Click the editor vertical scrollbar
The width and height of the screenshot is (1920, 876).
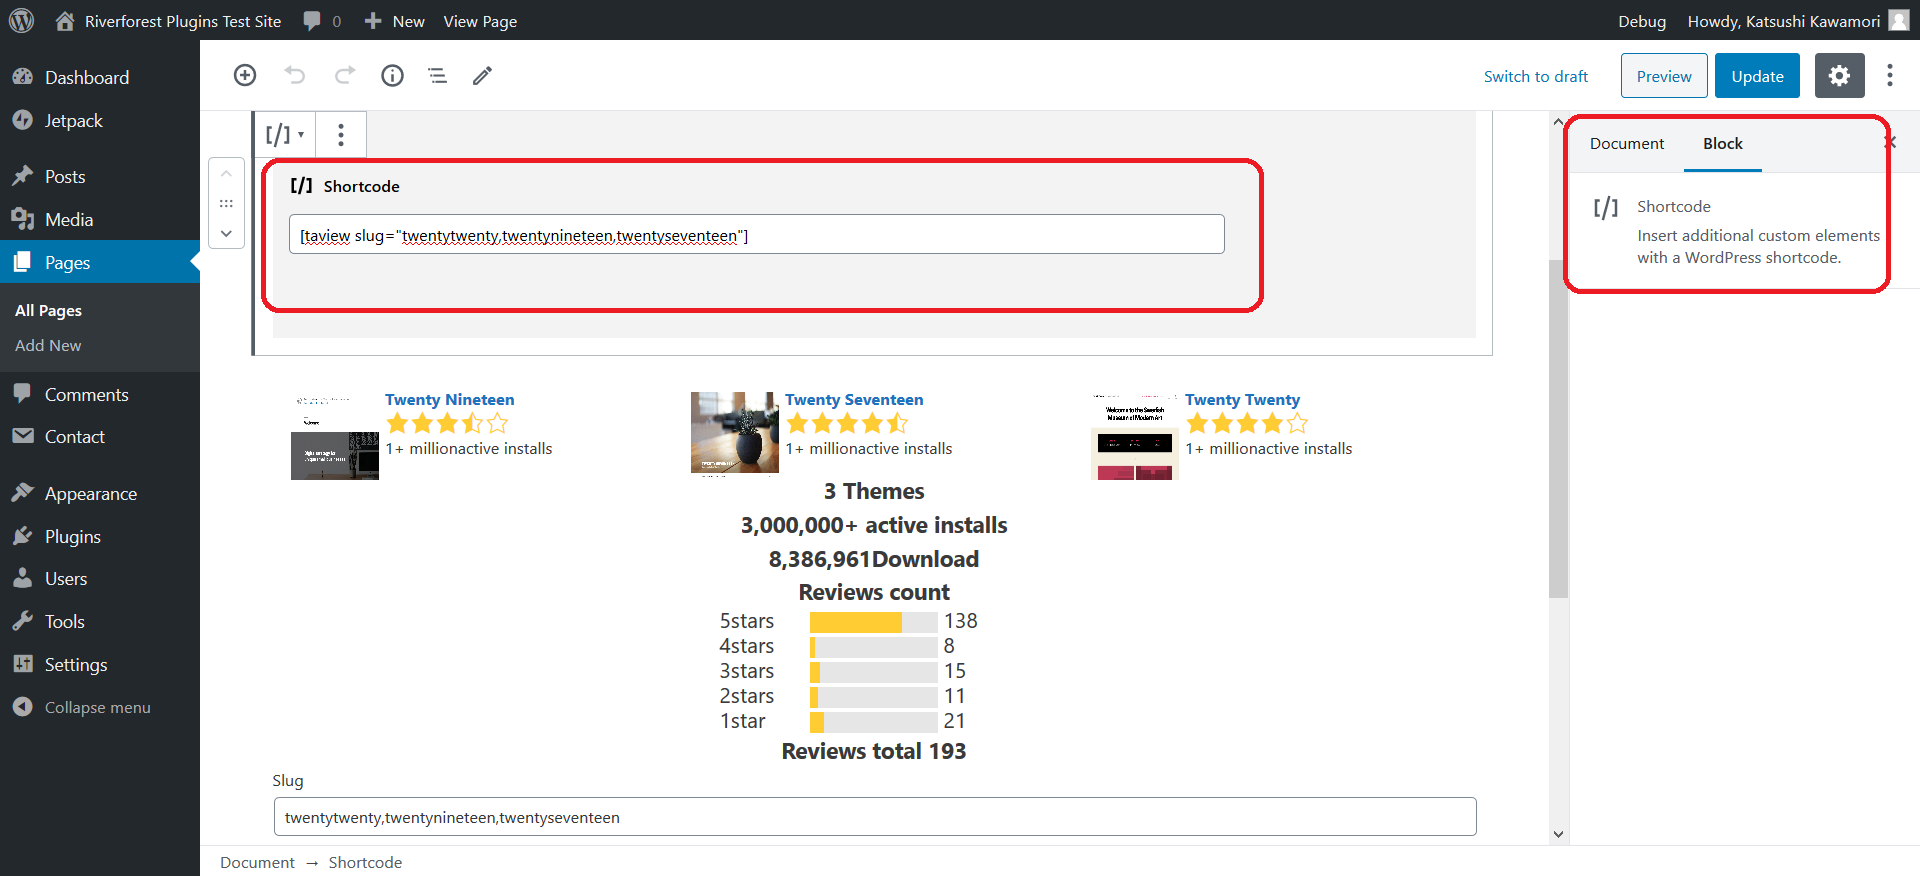coord(1558,428)
